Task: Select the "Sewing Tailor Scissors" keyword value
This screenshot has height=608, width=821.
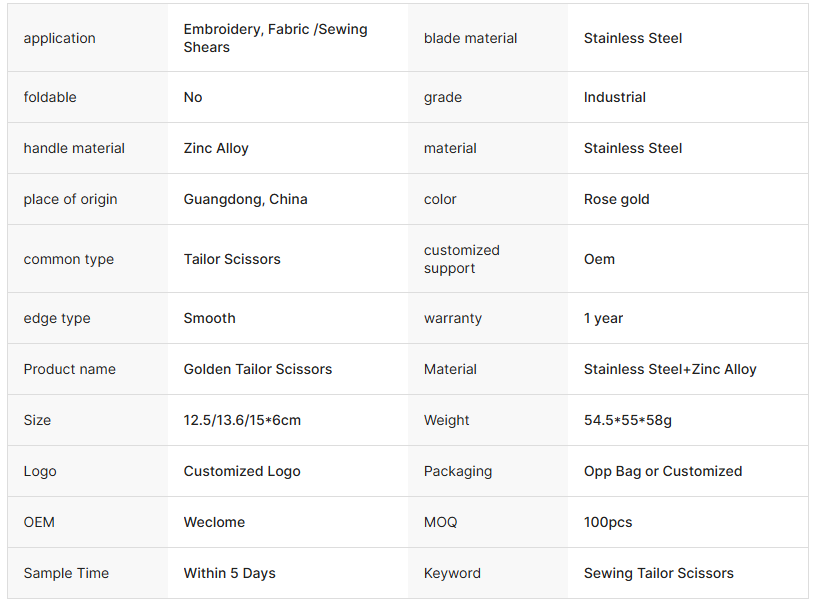Action: coord(659,573)
